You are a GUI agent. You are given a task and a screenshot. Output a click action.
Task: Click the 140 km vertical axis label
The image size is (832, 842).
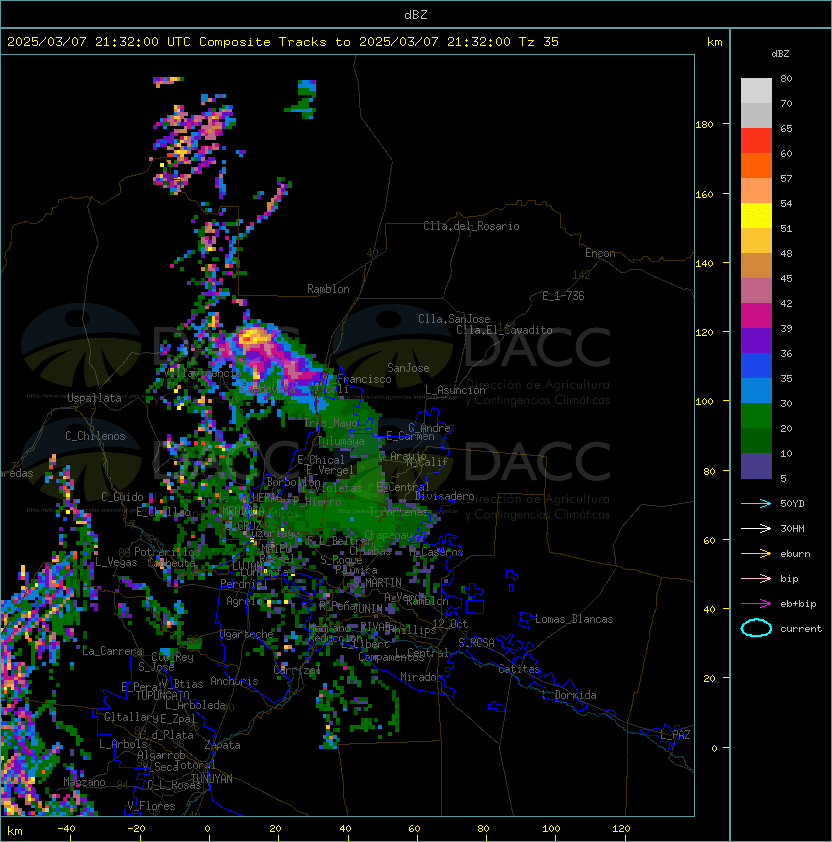[704, 264]
